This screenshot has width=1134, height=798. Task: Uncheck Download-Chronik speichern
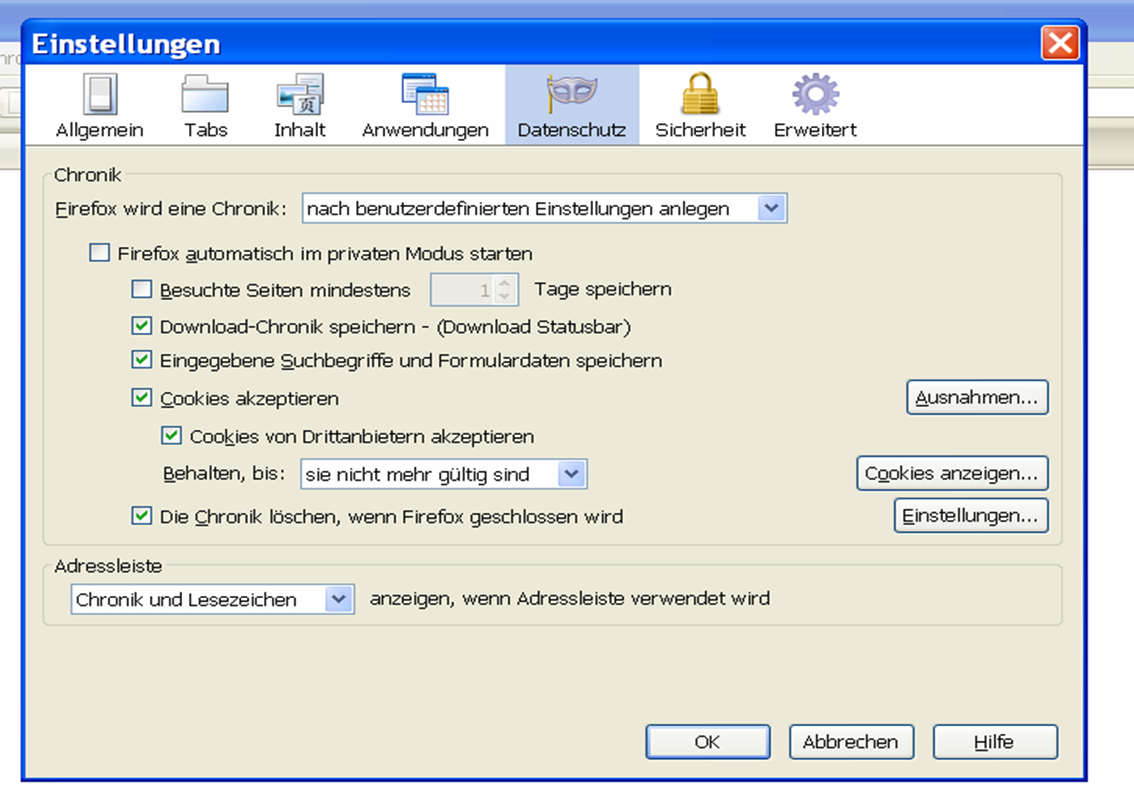tap(142, 326)
